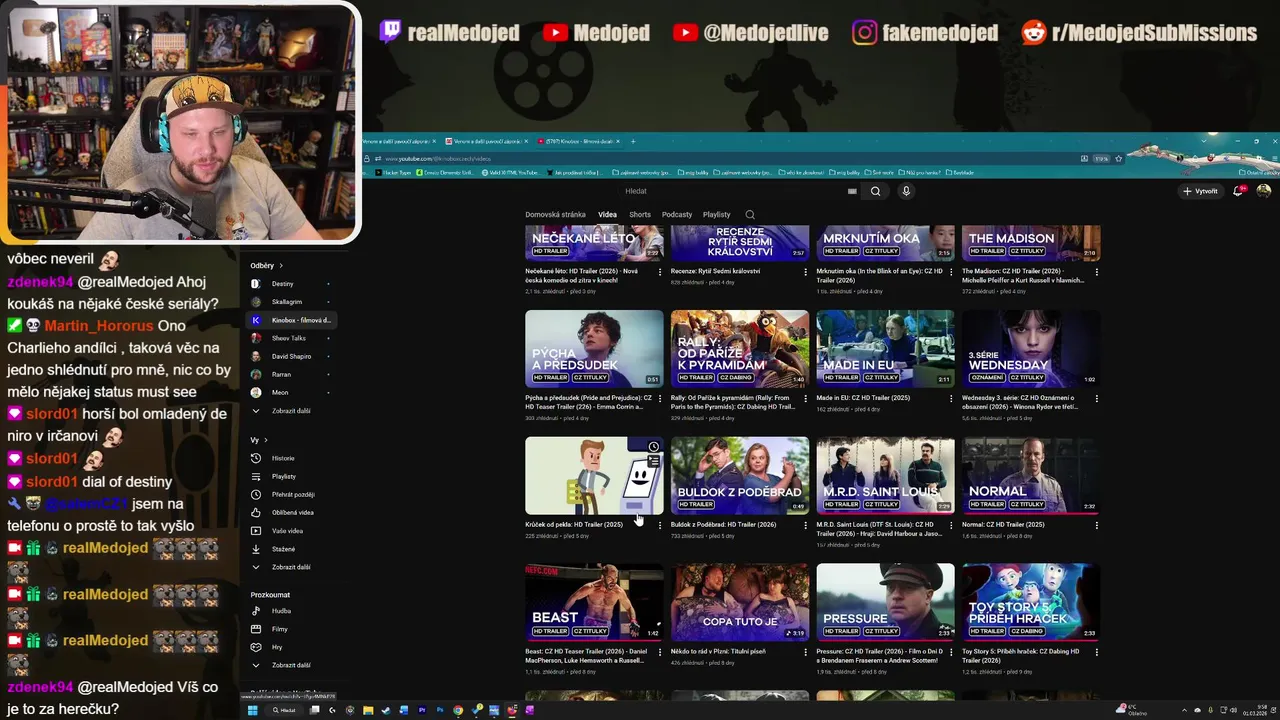
Task: Open File Explorer from taskbar
Action: [368, 710]
